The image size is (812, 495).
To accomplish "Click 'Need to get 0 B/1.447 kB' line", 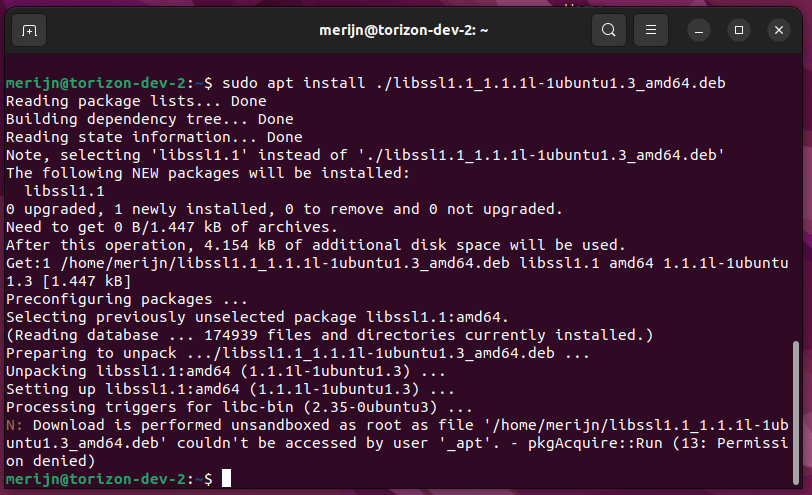I will tap(172, 227).
